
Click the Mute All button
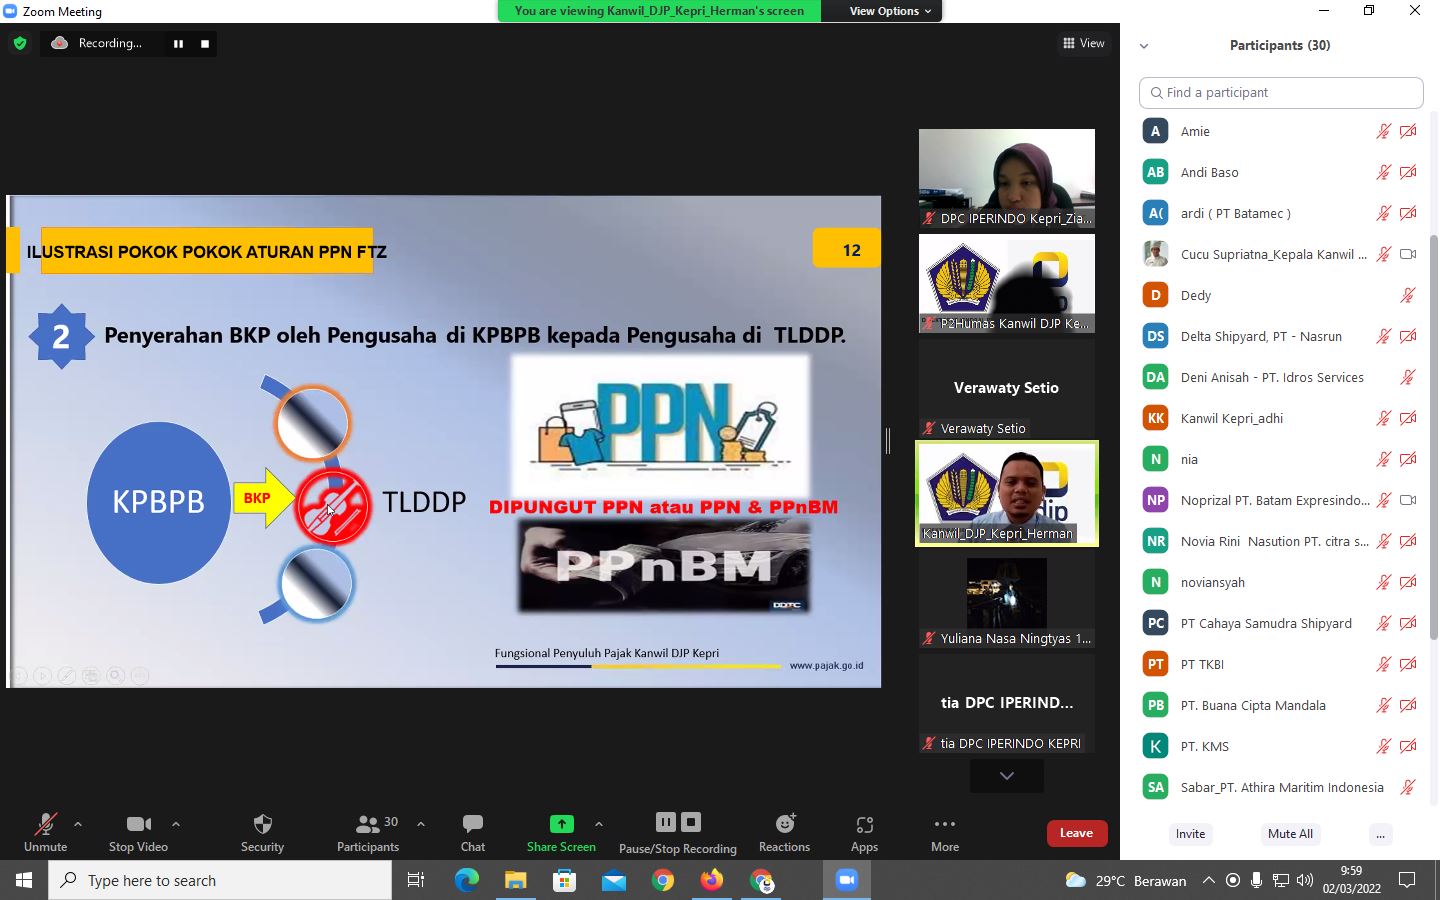pos(1289,834)
